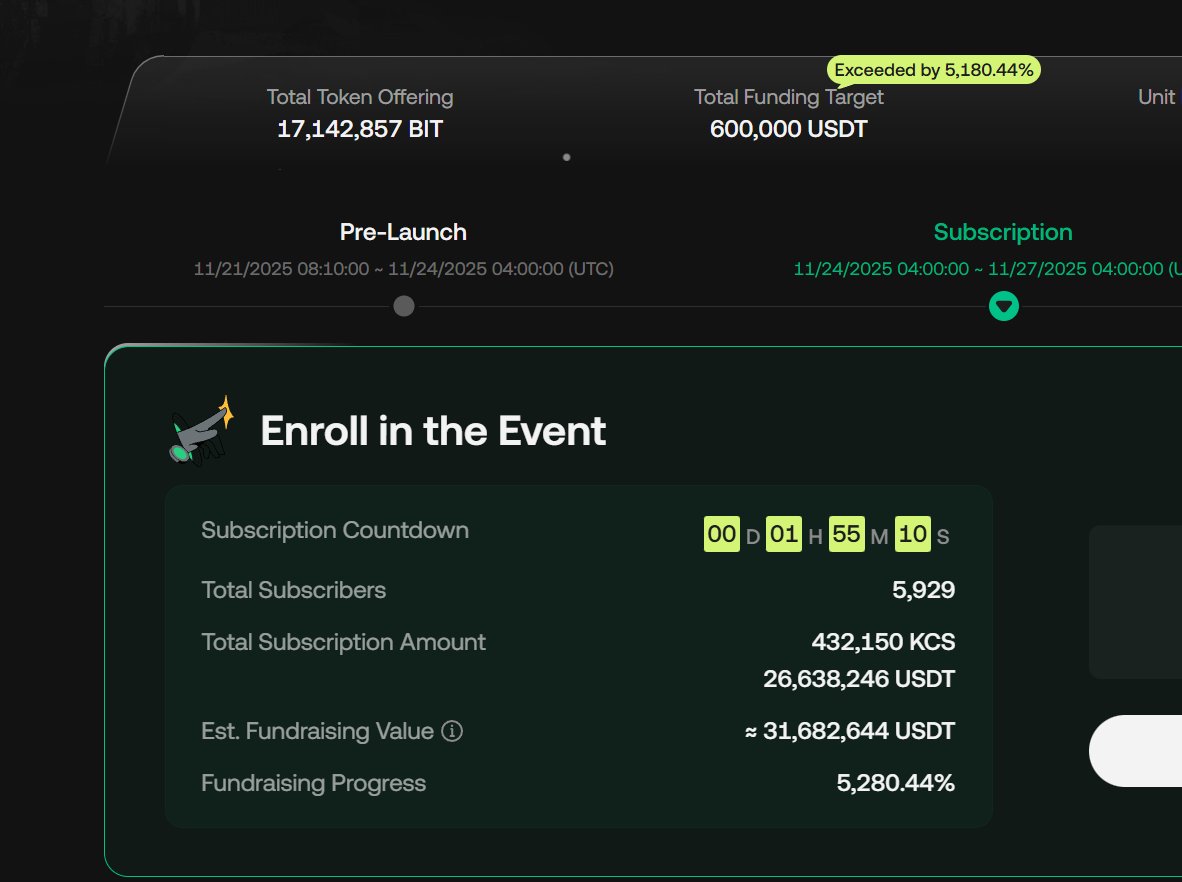1182x882 pixels.
Task: Click the Total Funding Target label
Action: click(x=787, y=97)
